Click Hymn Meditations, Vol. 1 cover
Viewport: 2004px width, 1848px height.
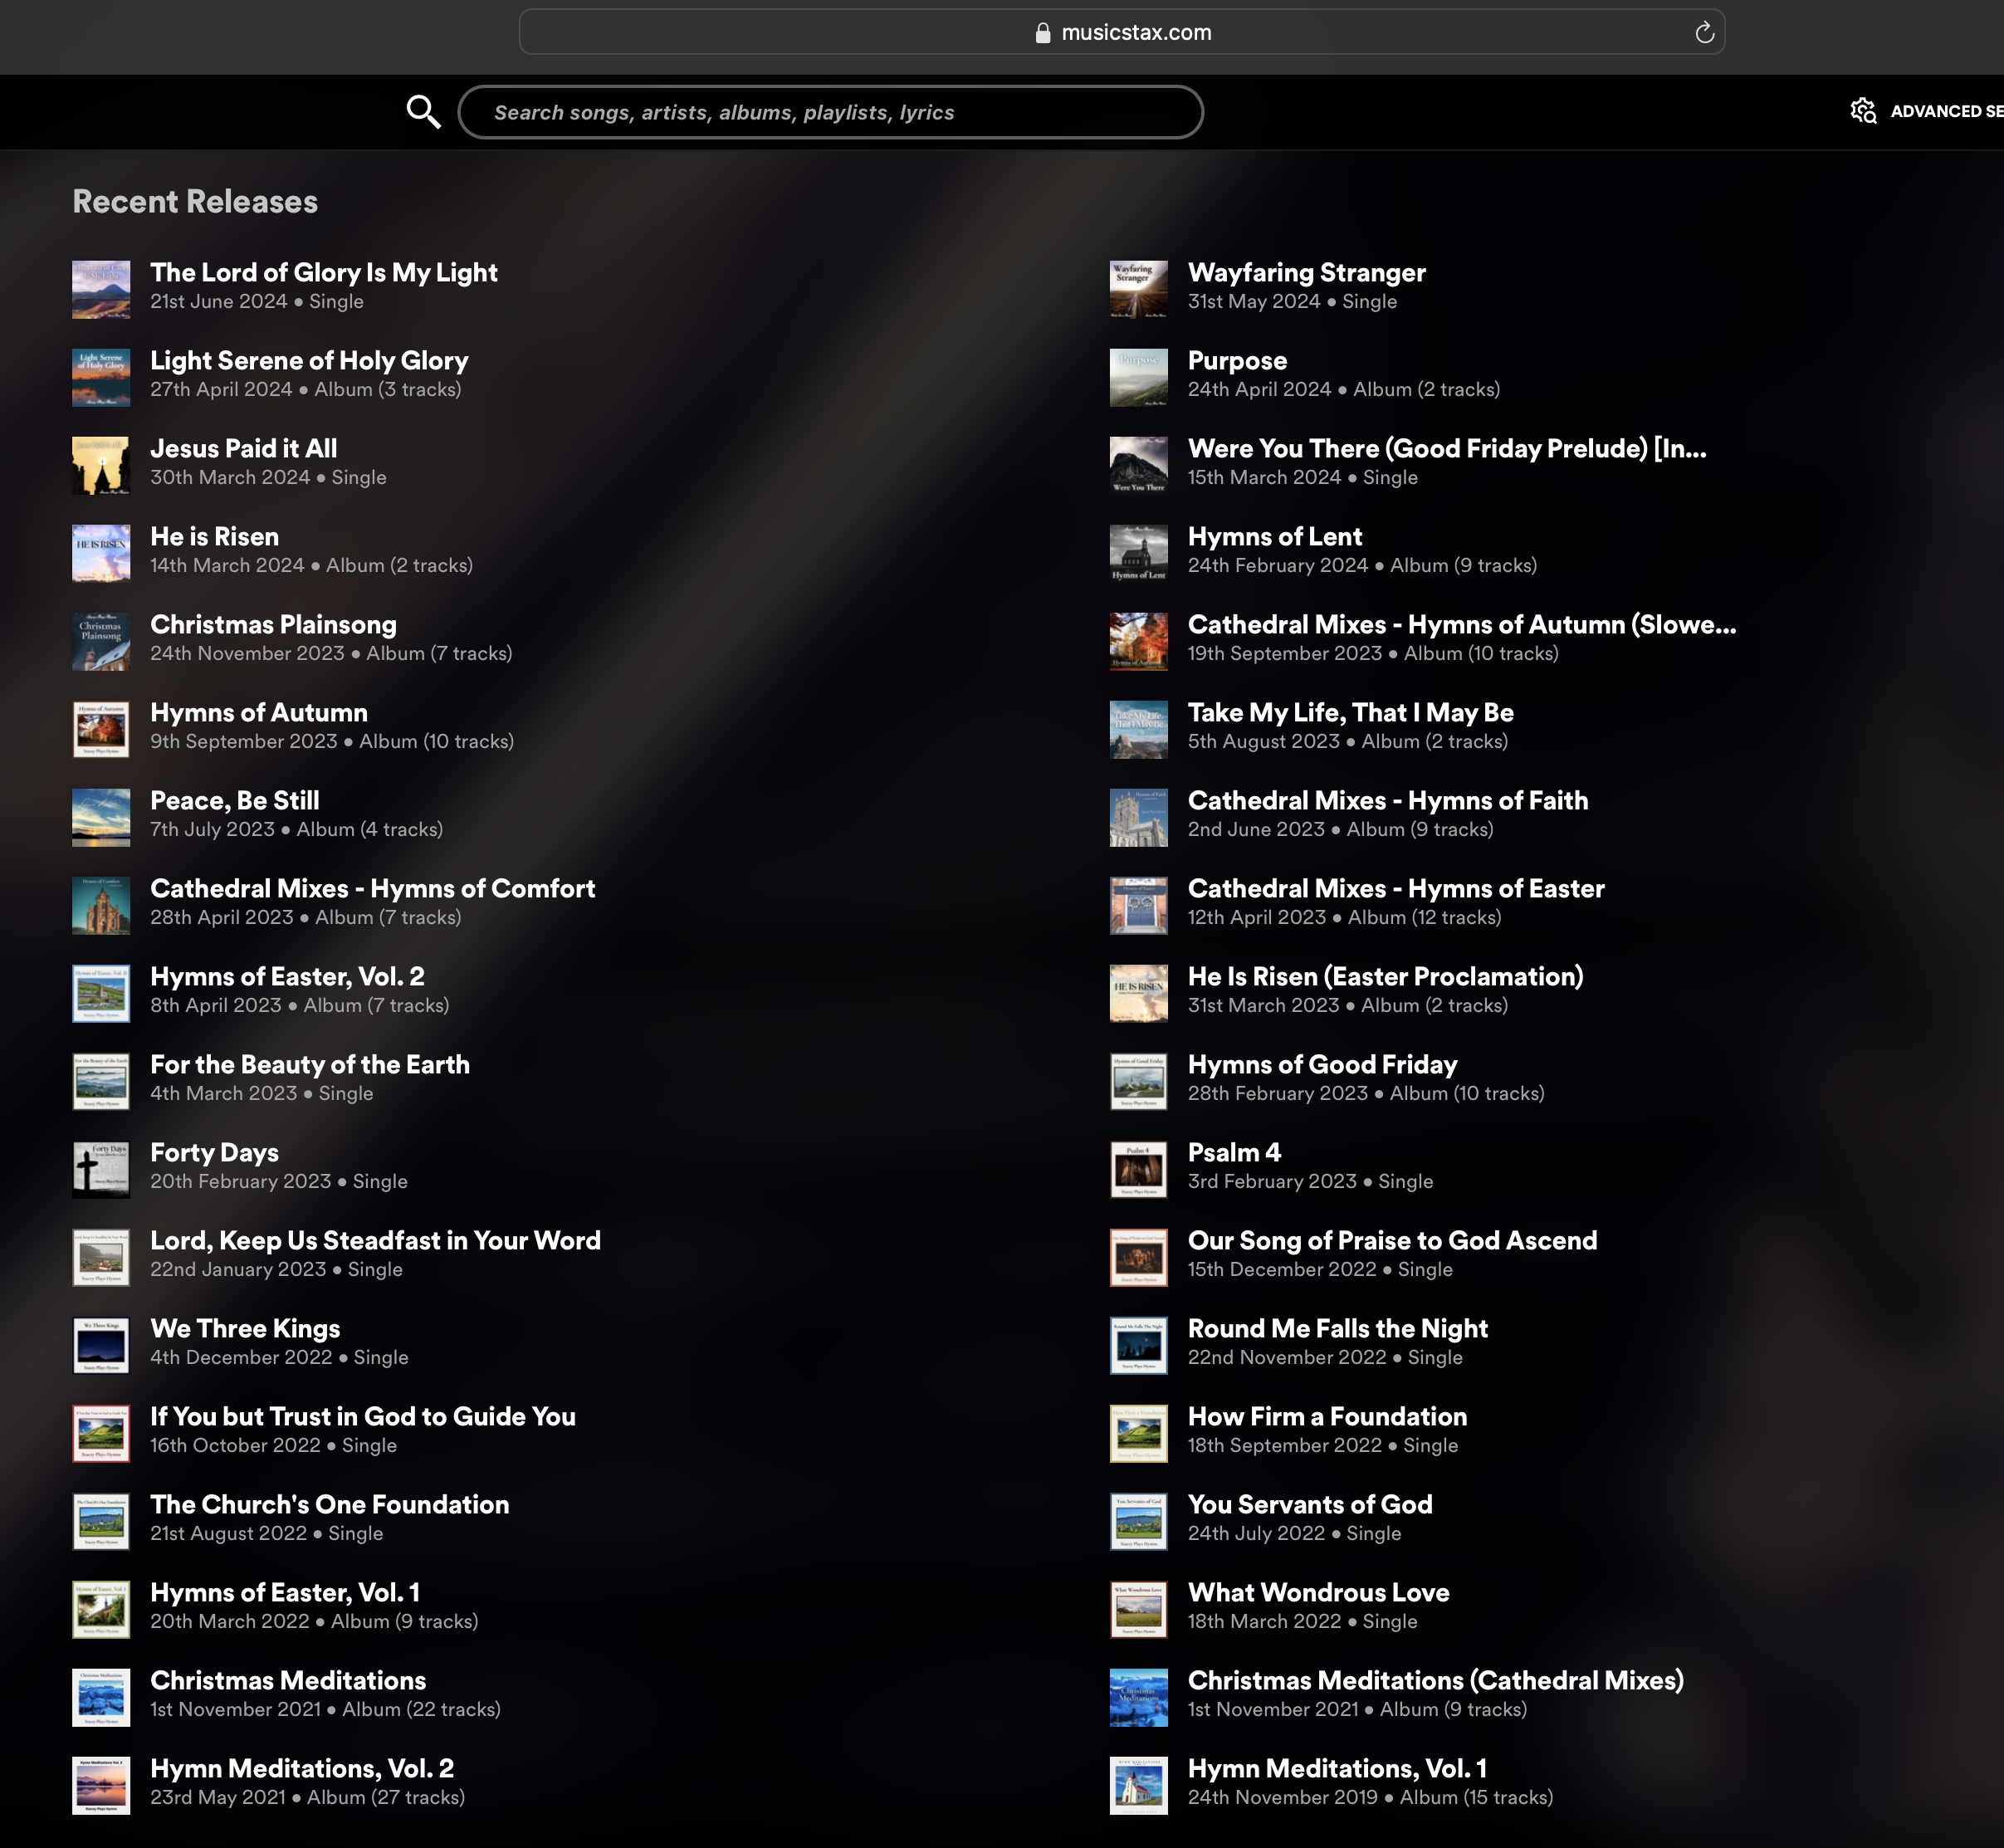(1138, 1785)
